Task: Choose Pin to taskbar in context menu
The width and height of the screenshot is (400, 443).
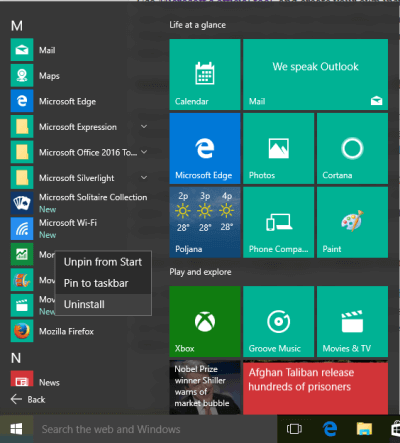Action: [x=103, y=283]
